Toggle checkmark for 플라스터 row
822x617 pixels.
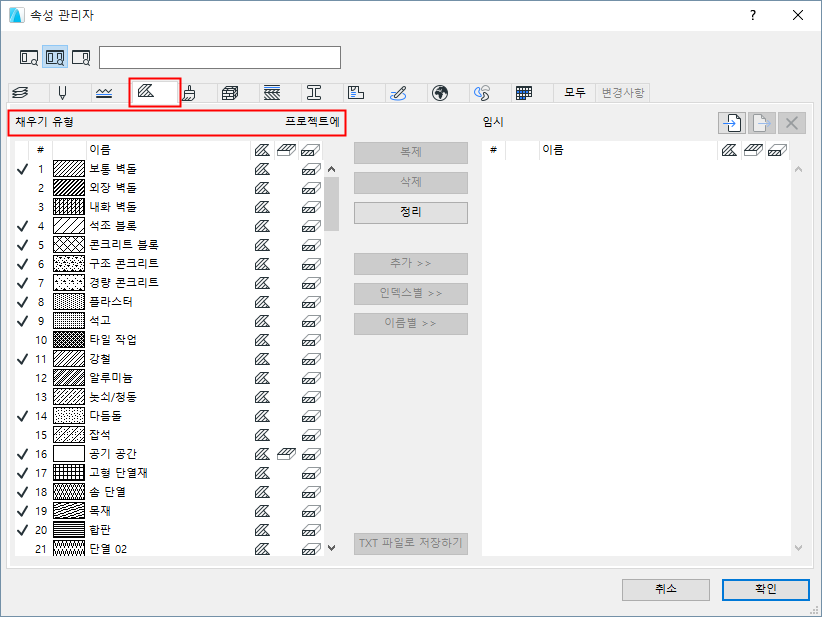[23, 302]
